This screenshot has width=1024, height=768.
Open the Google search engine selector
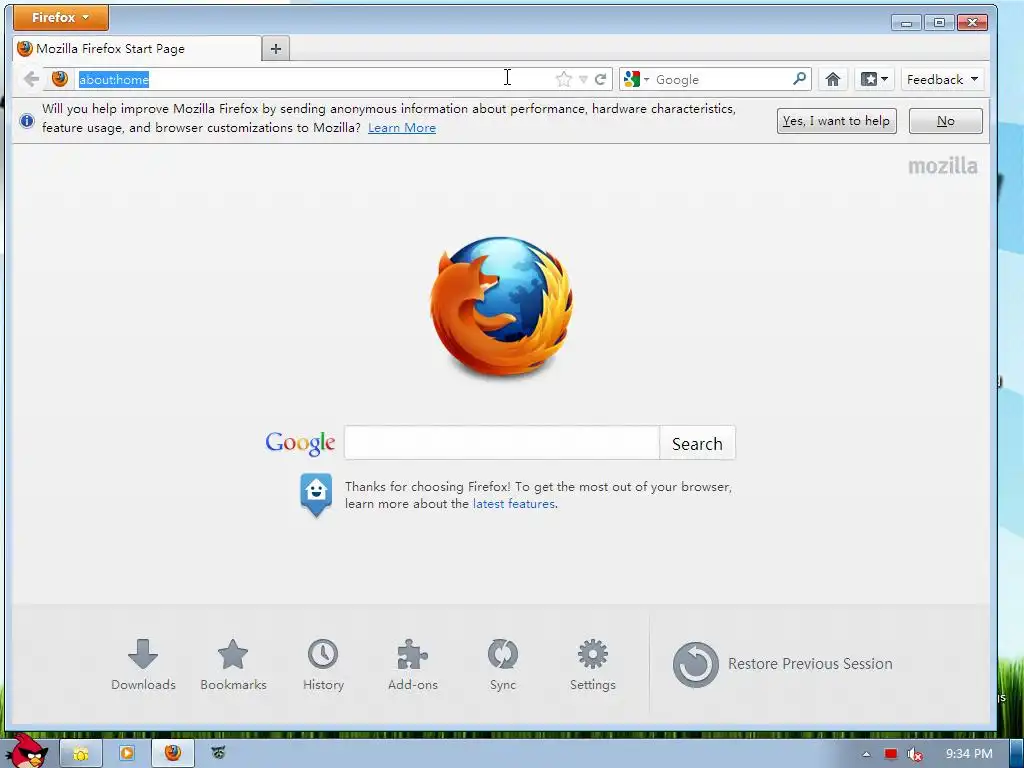click(636, 80)
